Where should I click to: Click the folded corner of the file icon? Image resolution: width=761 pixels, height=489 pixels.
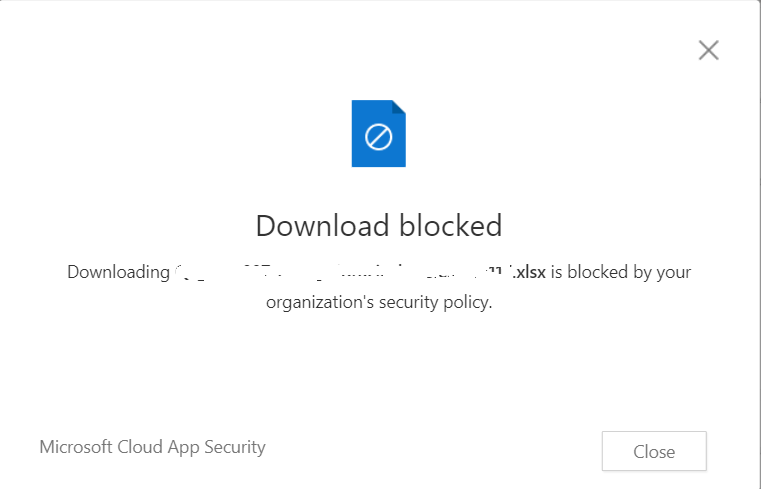(x=399, y=106)
